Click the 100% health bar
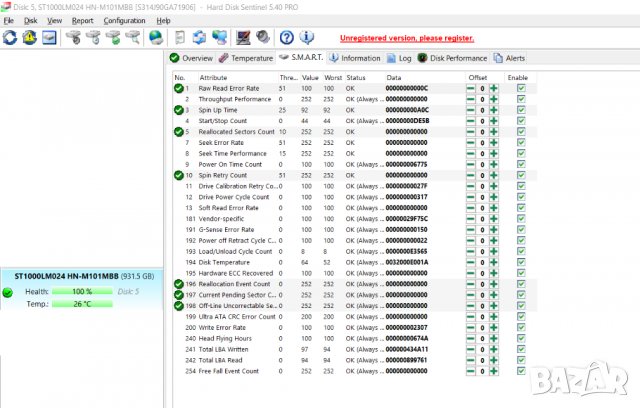Screen dimensions: 640x408 coord(80,291)
